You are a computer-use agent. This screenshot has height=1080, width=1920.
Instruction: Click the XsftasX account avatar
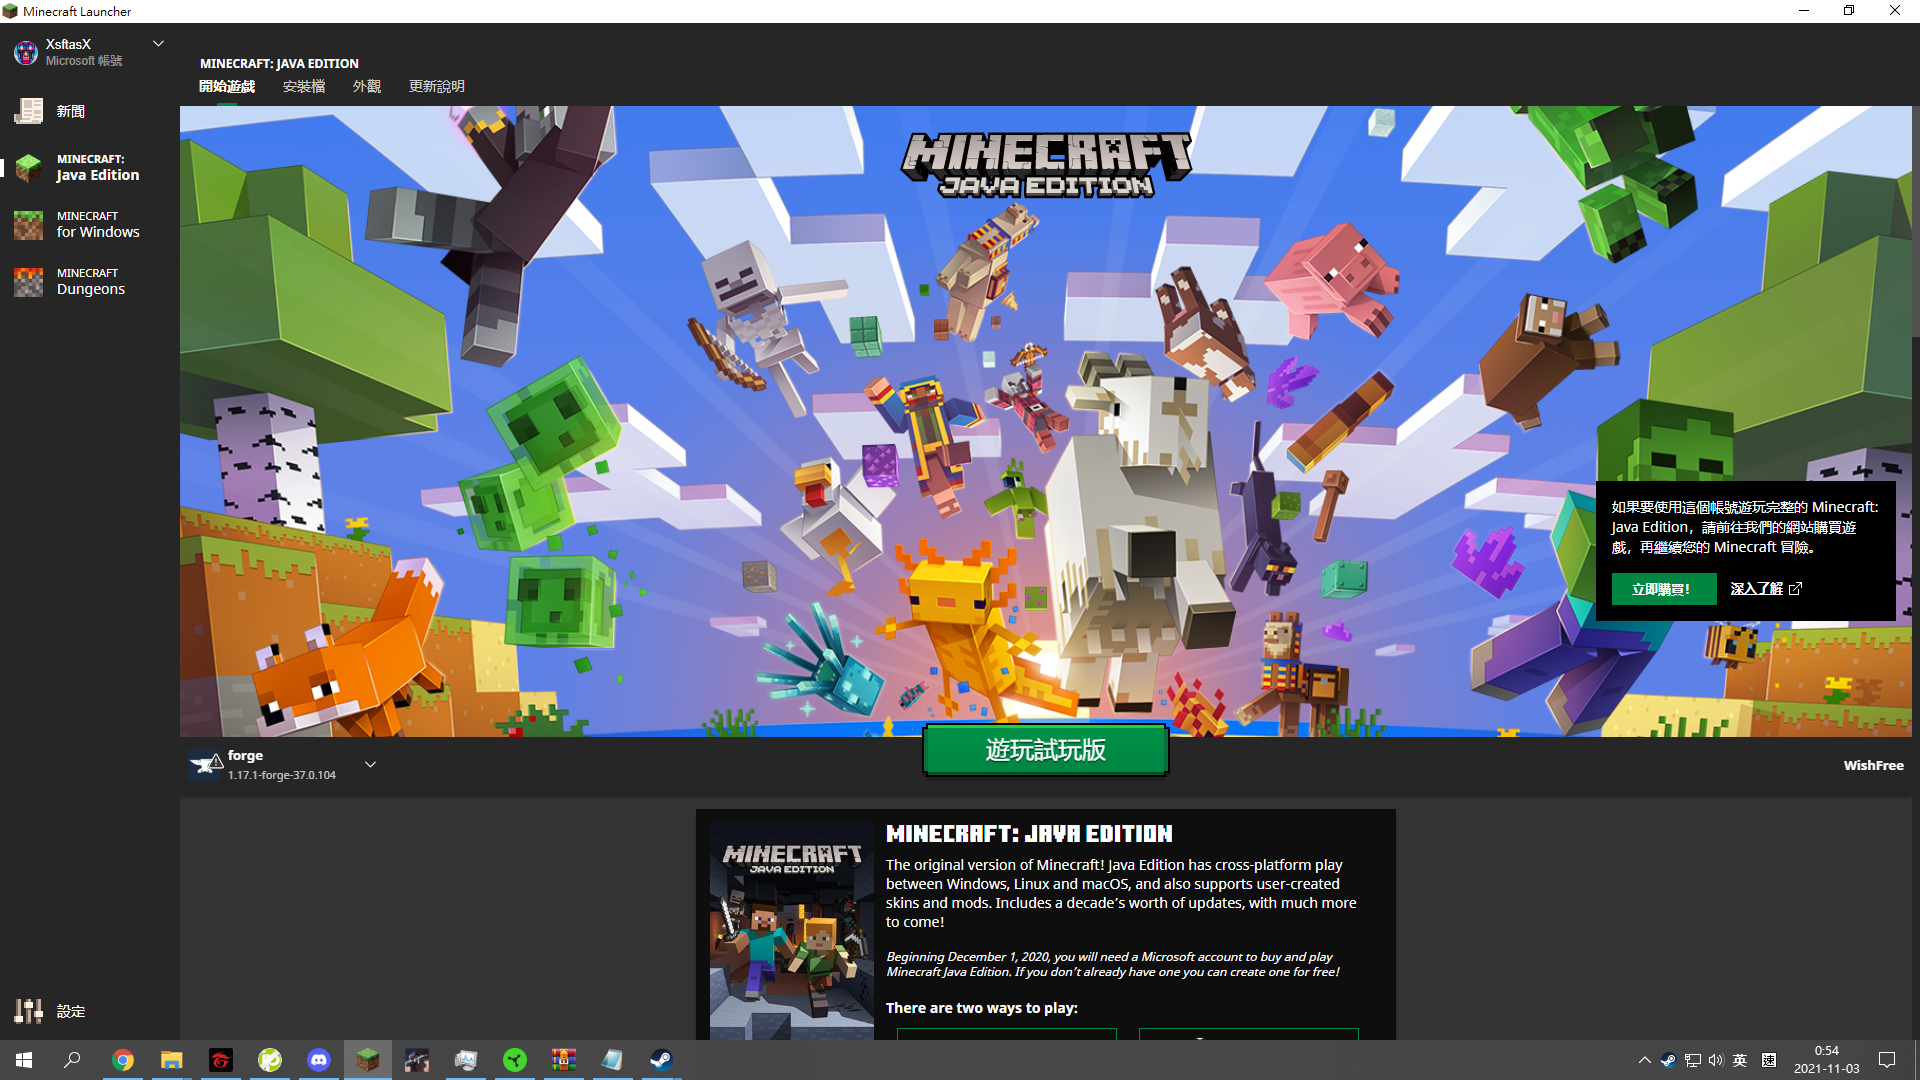(25, 52)
